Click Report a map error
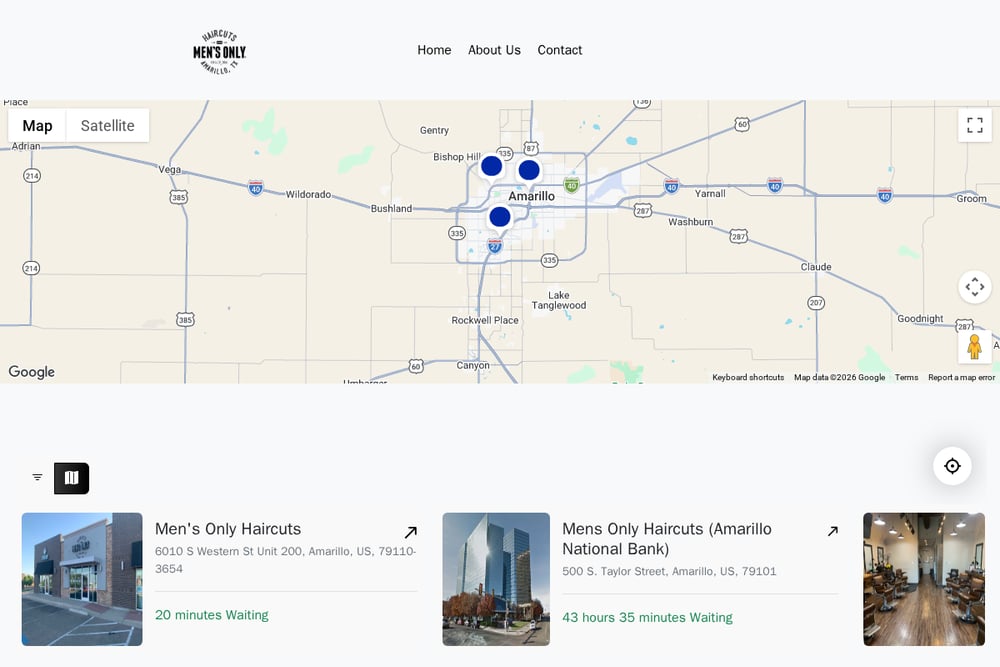 pos(961,377)
